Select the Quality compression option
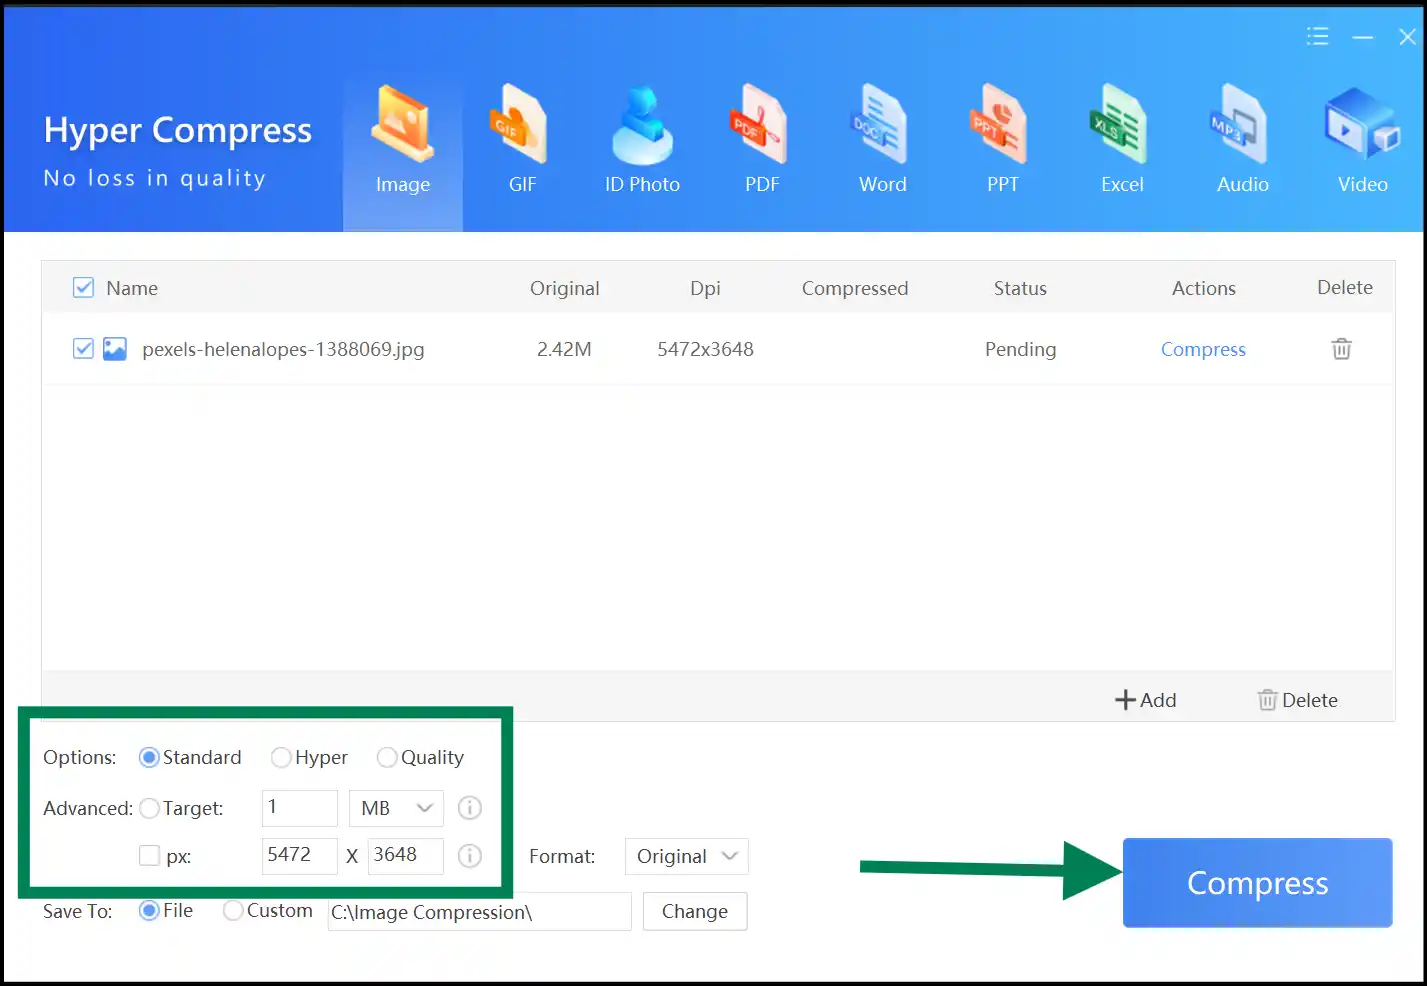1427x986 pixels. (387, 757)
